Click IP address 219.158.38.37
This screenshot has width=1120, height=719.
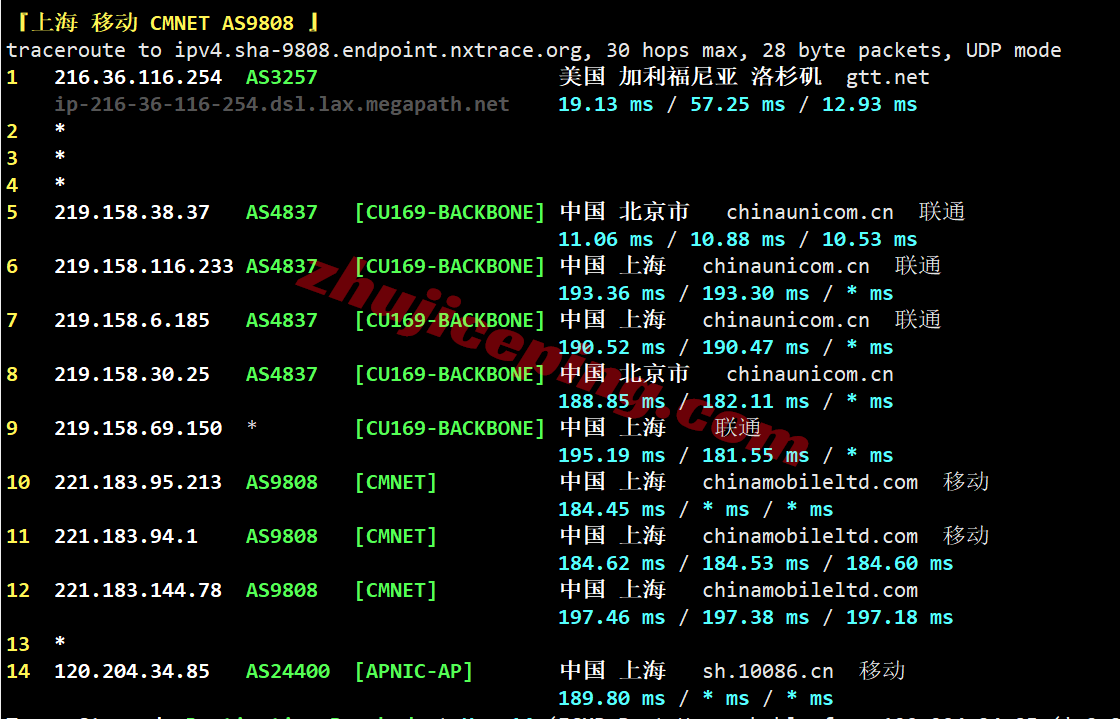click(132, 213)
